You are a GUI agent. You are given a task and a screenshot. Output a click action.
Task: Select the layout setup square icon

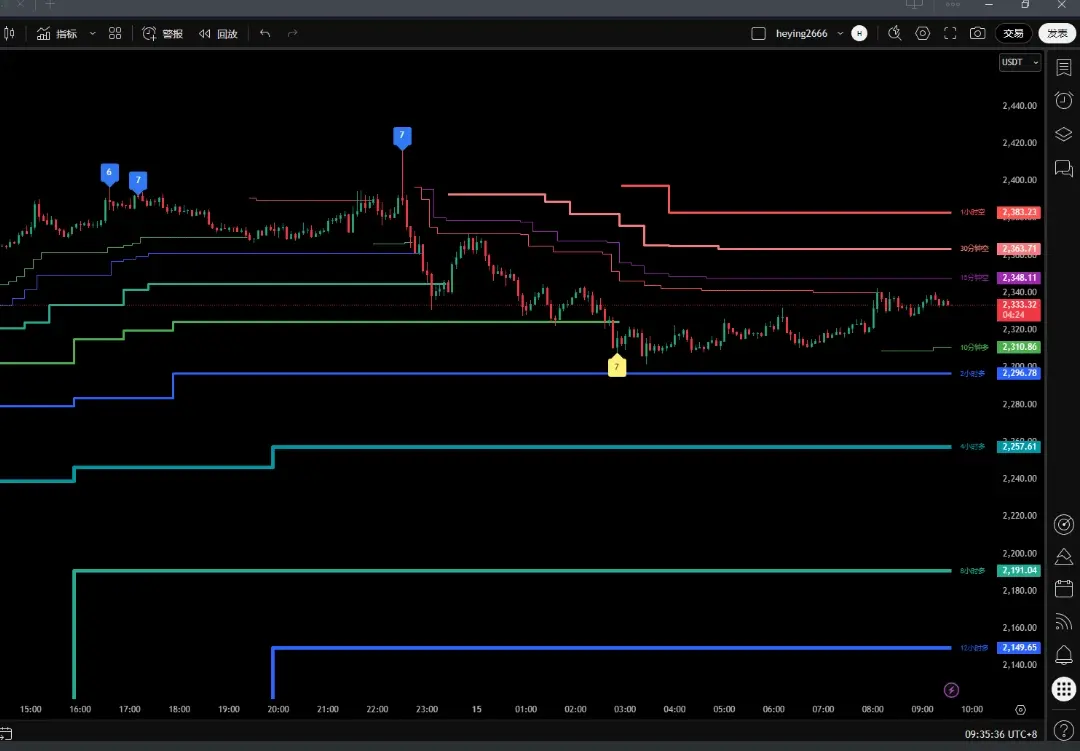click(x=758, y=33)
